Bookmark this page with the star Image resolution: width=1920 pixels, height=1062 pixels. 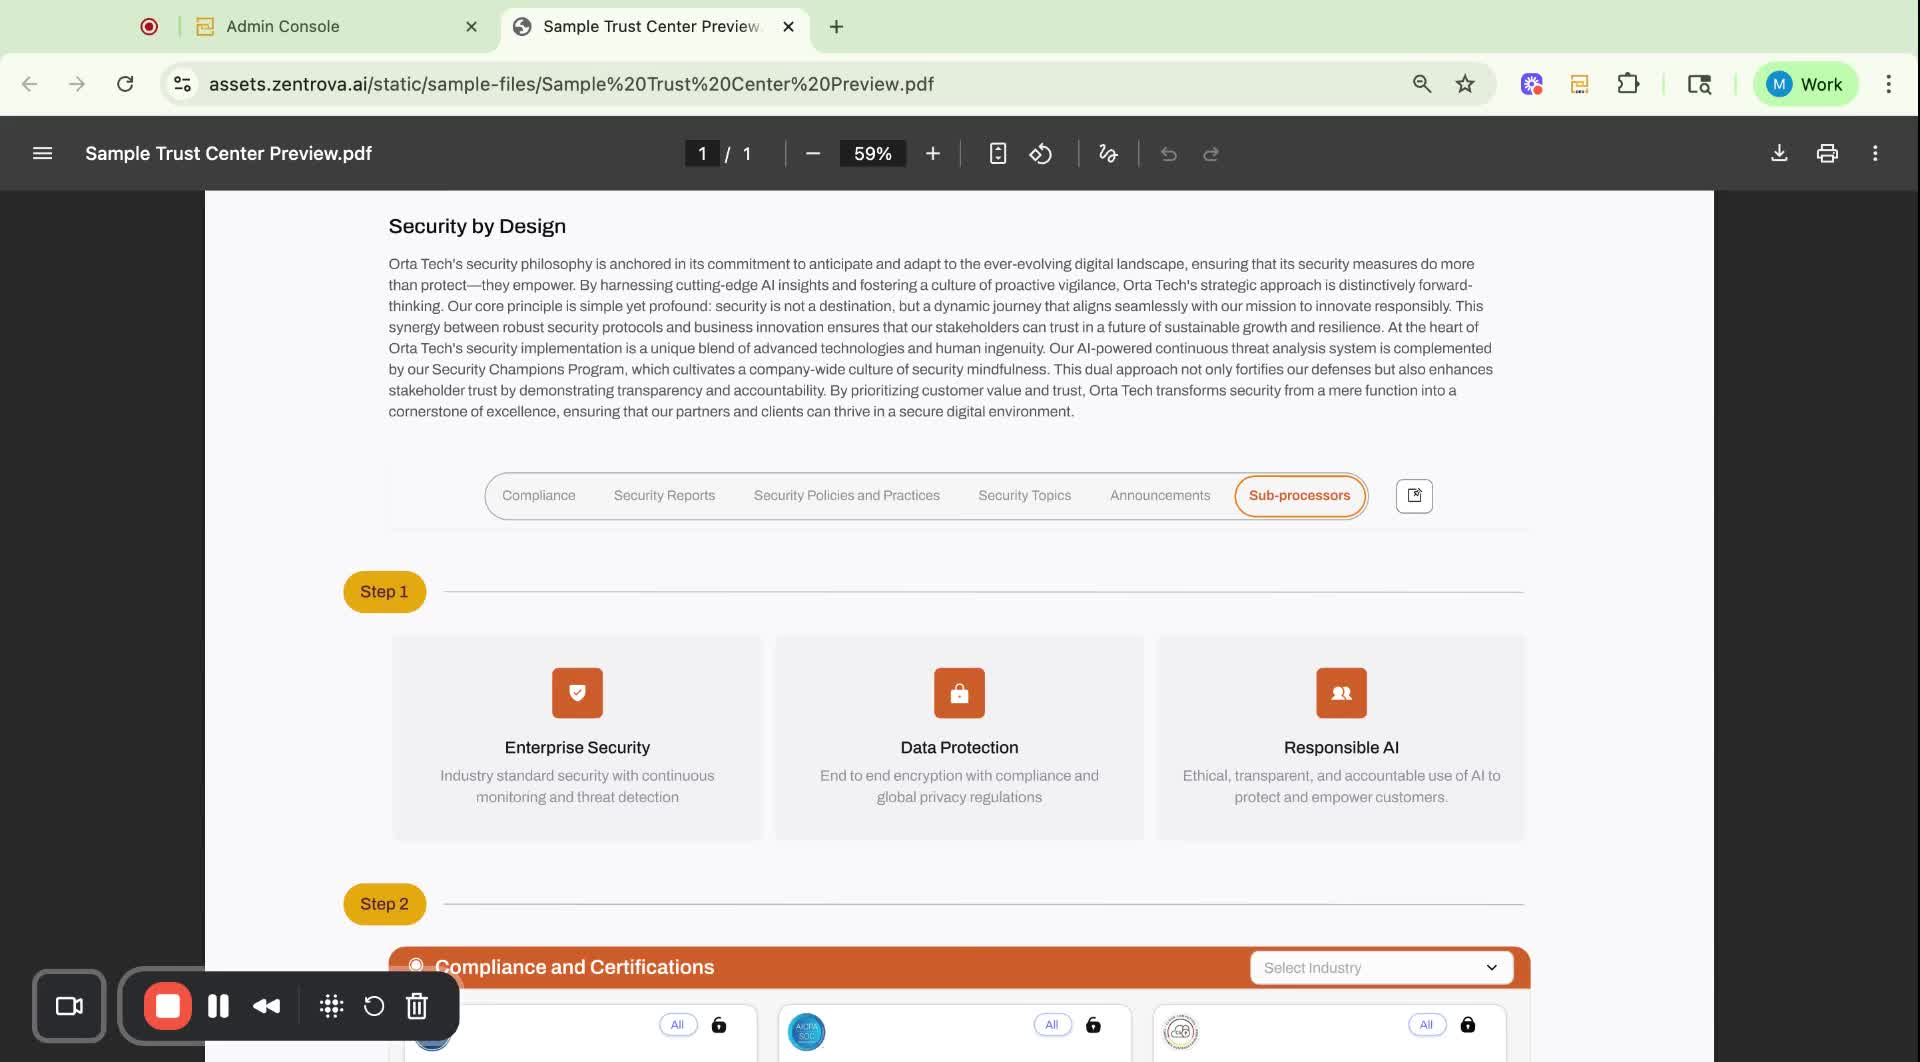pos(1465,84)
